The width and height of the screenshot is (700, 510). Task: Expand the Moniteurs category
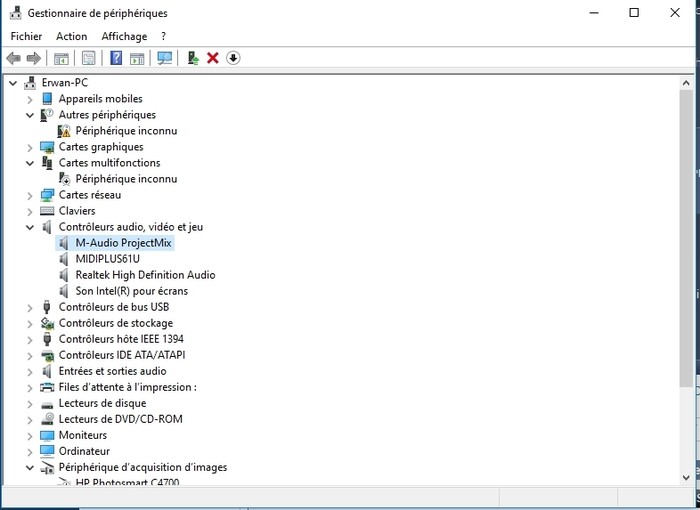click(30, 436)
